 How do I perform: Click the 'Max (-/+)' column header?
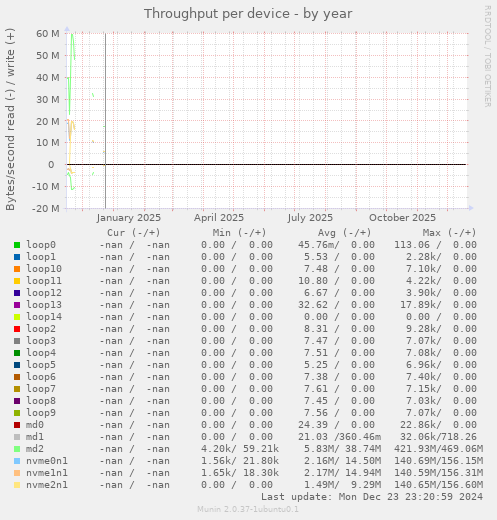pos(450,232)
